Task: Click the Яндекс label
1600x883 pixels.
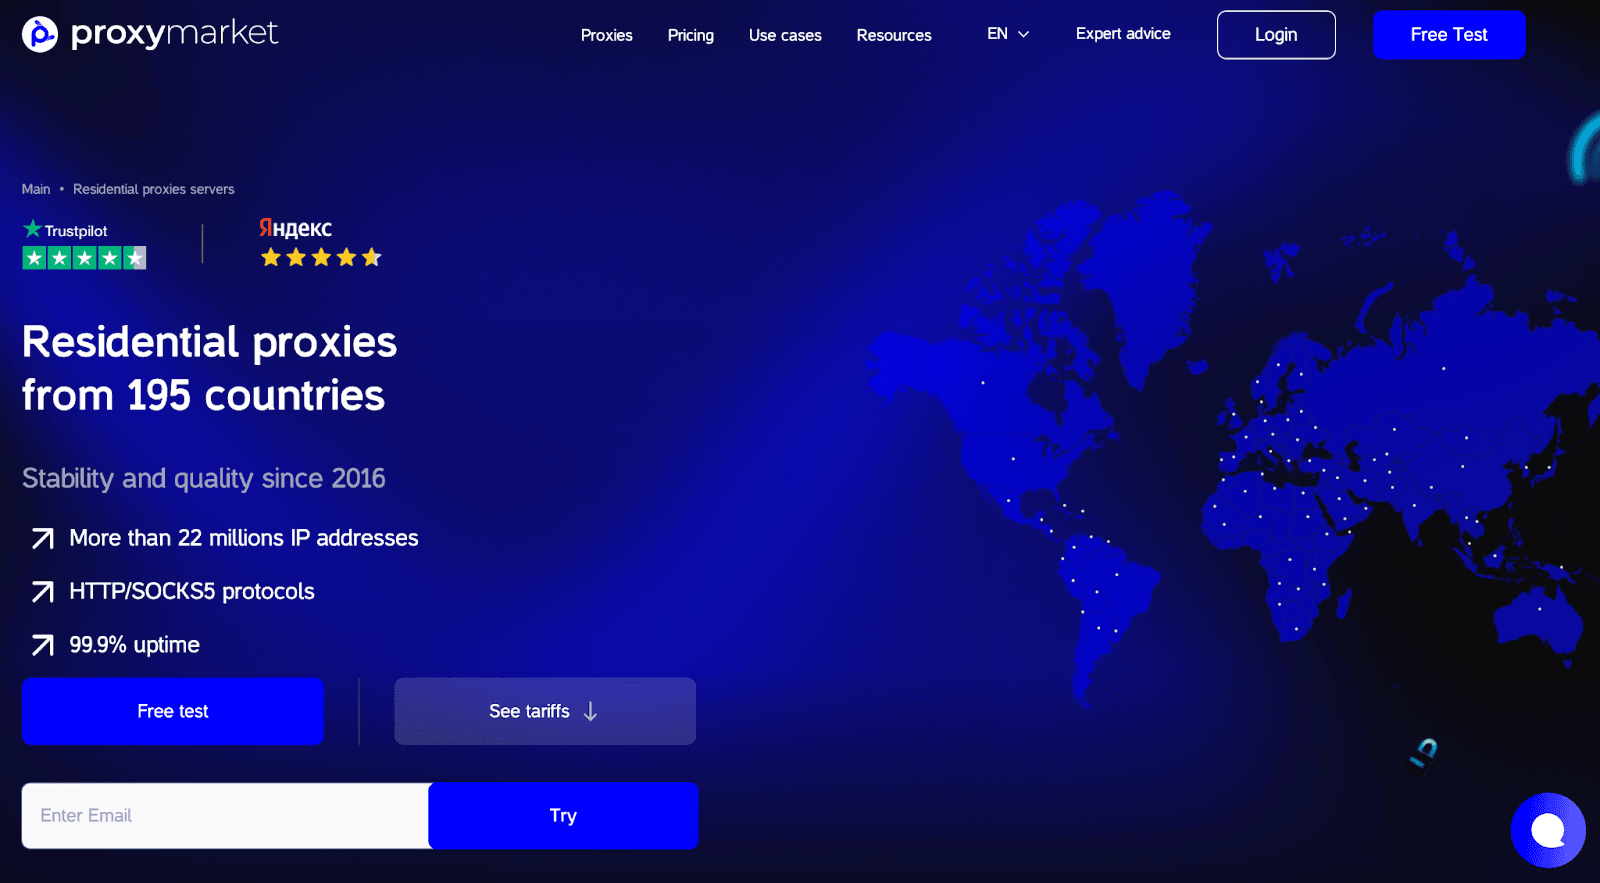Action: click(296, 228)
